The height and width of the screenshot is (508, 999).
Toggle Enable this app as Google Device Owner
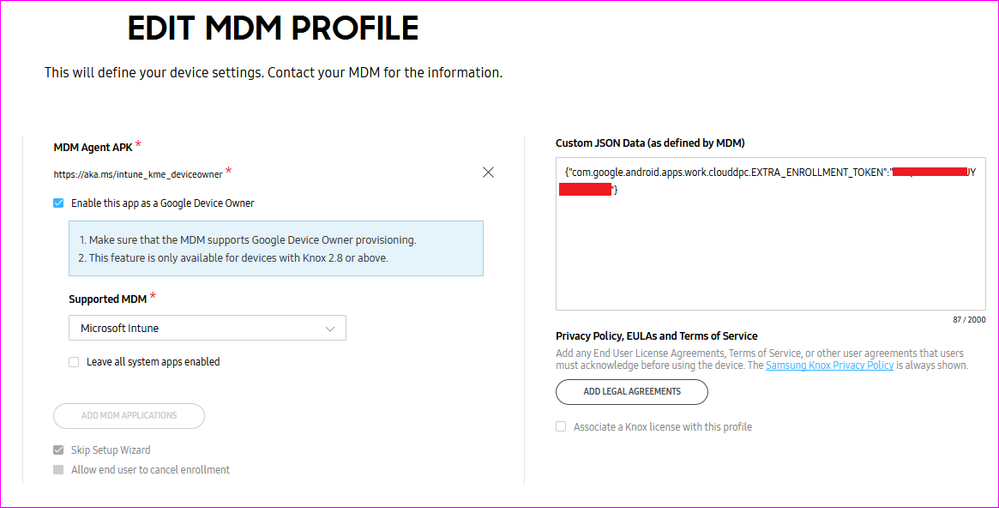pyautogui.click(x=59, y=203)
